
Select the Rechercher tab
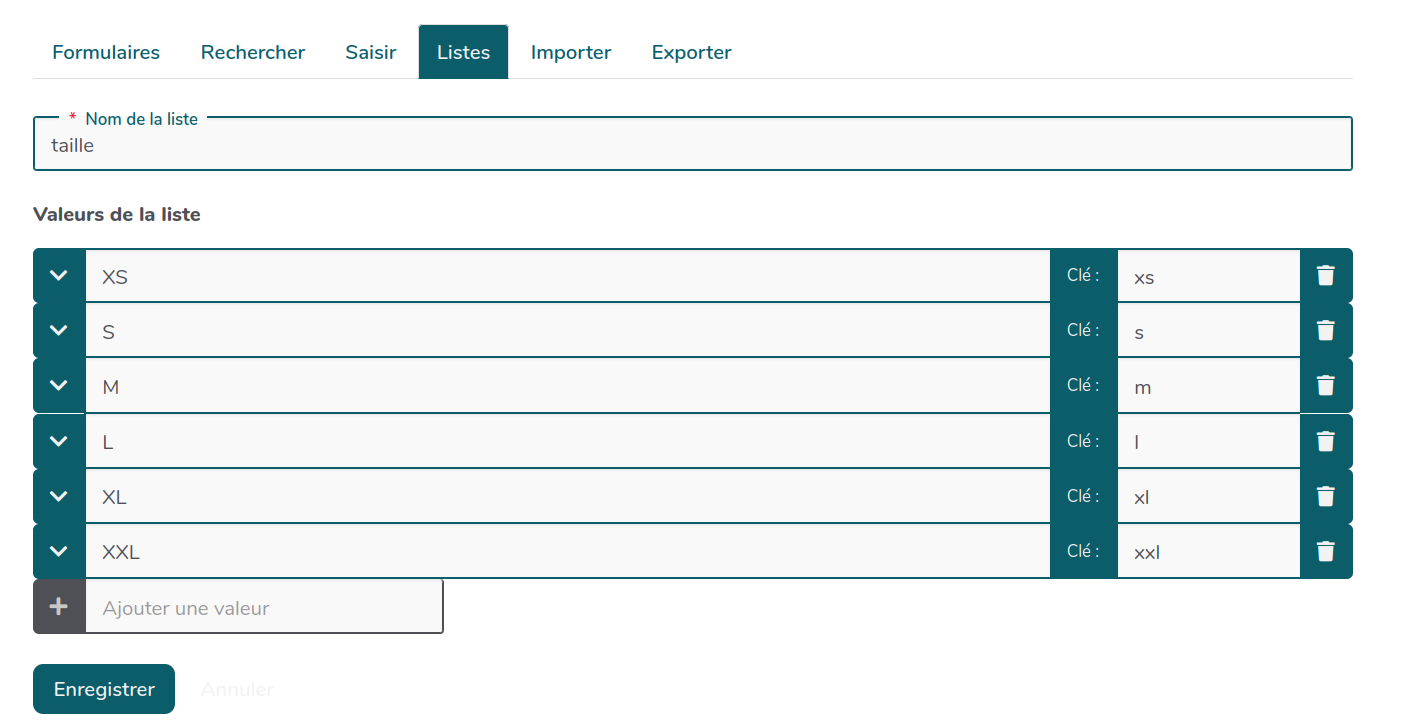[x=253, y=52]
